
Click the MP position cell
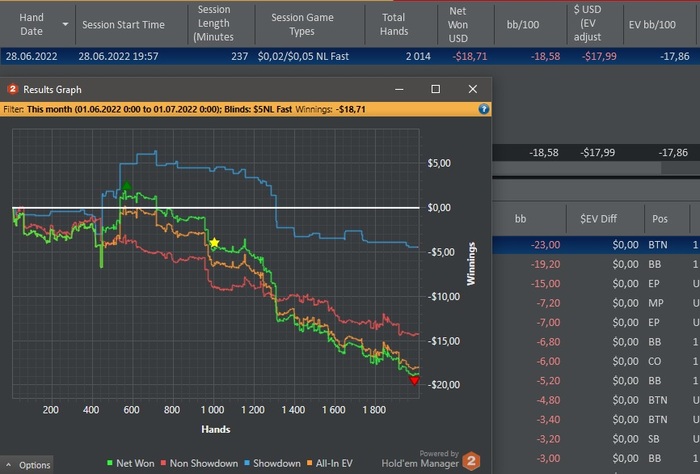[x=655, y=303]
